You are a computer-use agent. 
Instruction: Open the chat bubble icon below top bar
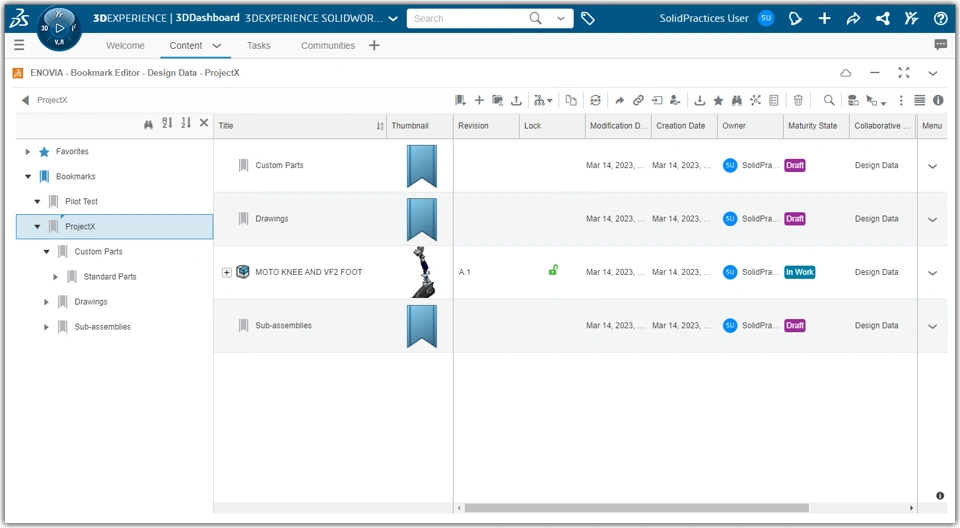click(940, 44)
